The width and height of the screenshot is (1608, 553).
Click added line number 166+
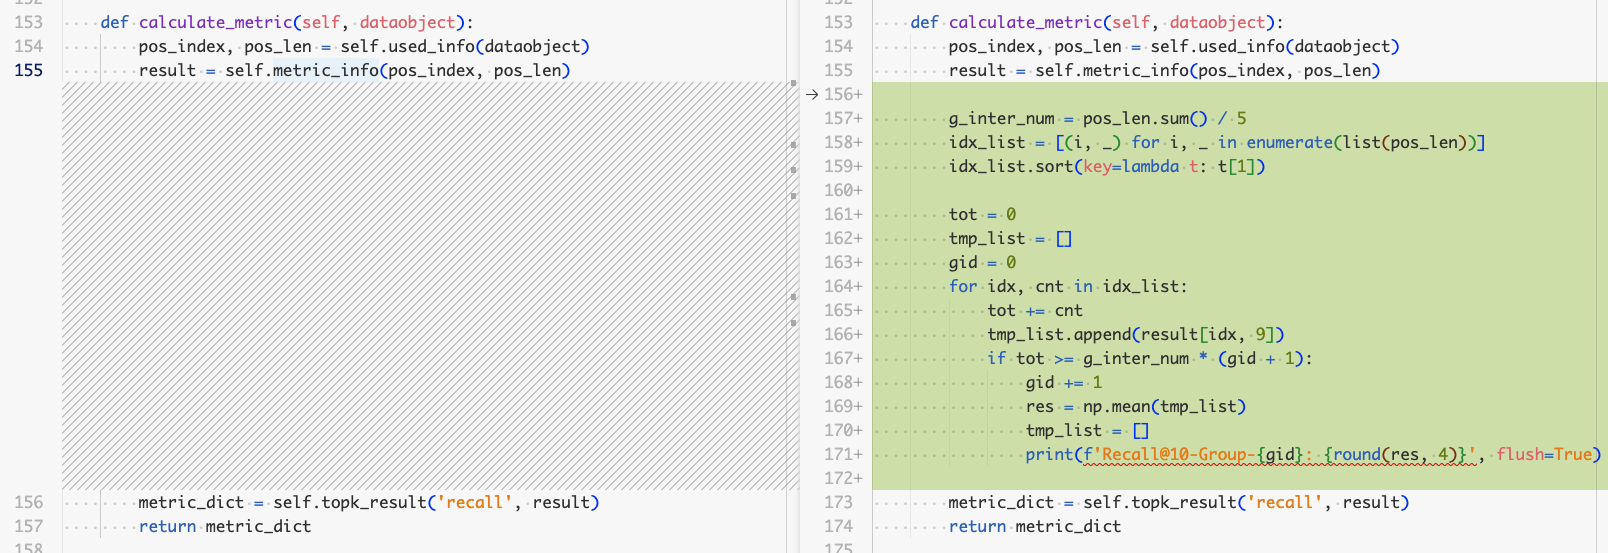[843, 334]
